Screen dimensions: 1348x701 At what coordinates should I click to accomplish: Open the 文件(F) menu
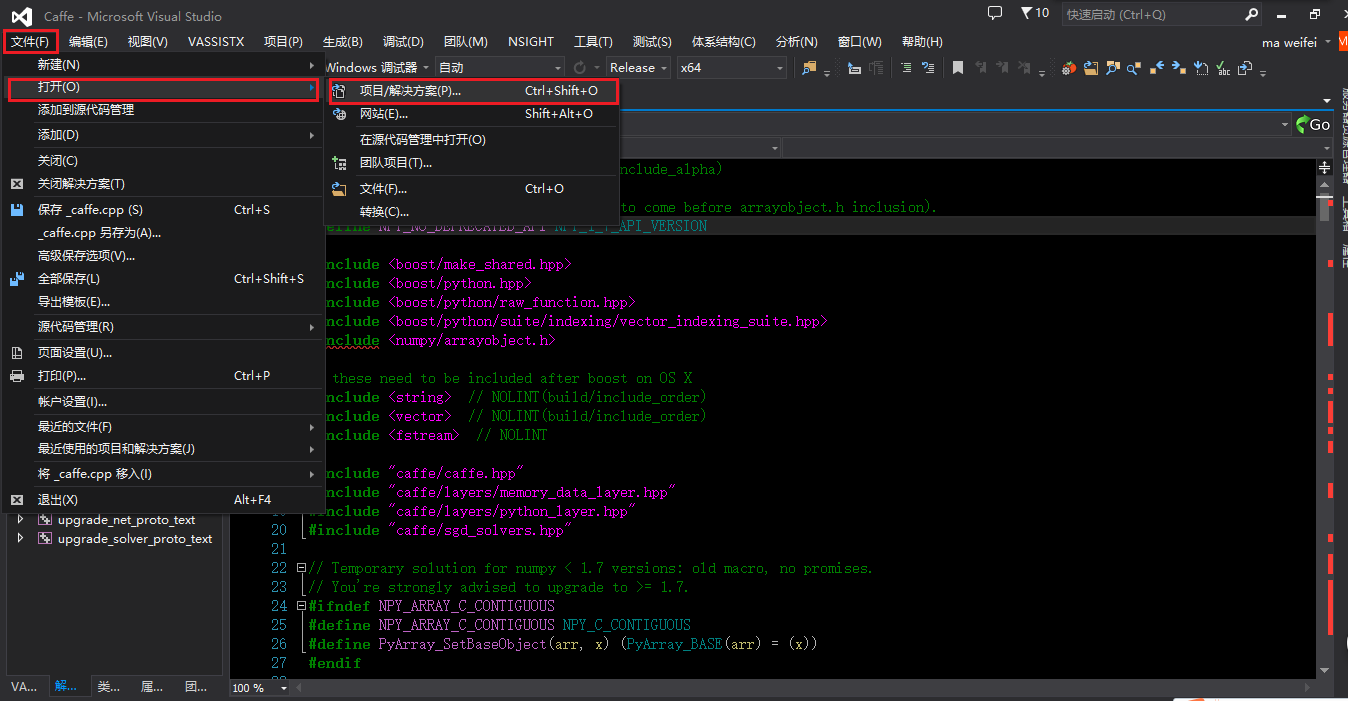point(30,41)
